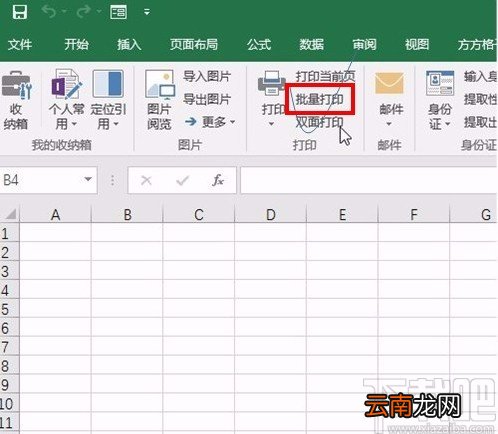Image resolution: width=498 pixels, height=434 pixels.
Task: Expand the 身份证 dropdown arrow
Action: pos(448,124)
